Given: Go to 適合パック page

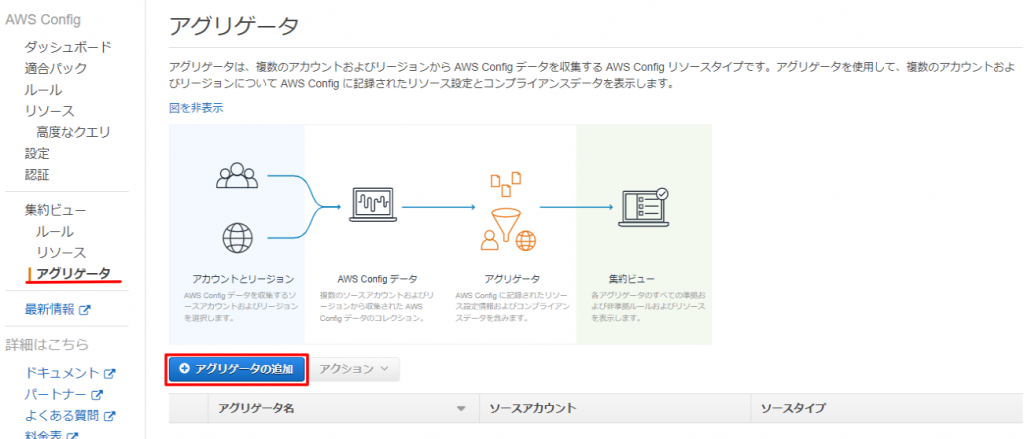Looking at the screenshot, I should point(56,69).
